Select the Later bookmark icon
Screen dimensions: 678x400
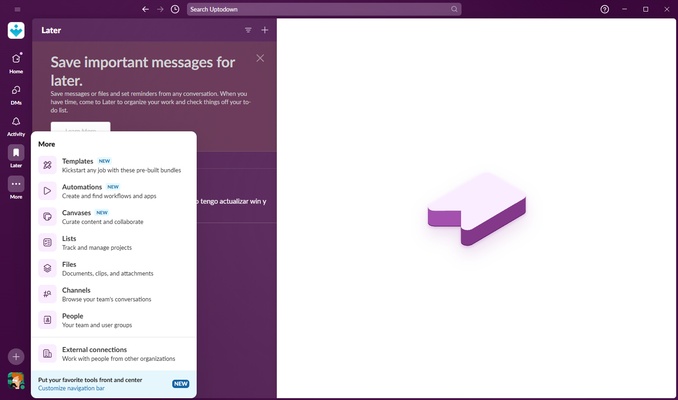click(x=16, y=153)
